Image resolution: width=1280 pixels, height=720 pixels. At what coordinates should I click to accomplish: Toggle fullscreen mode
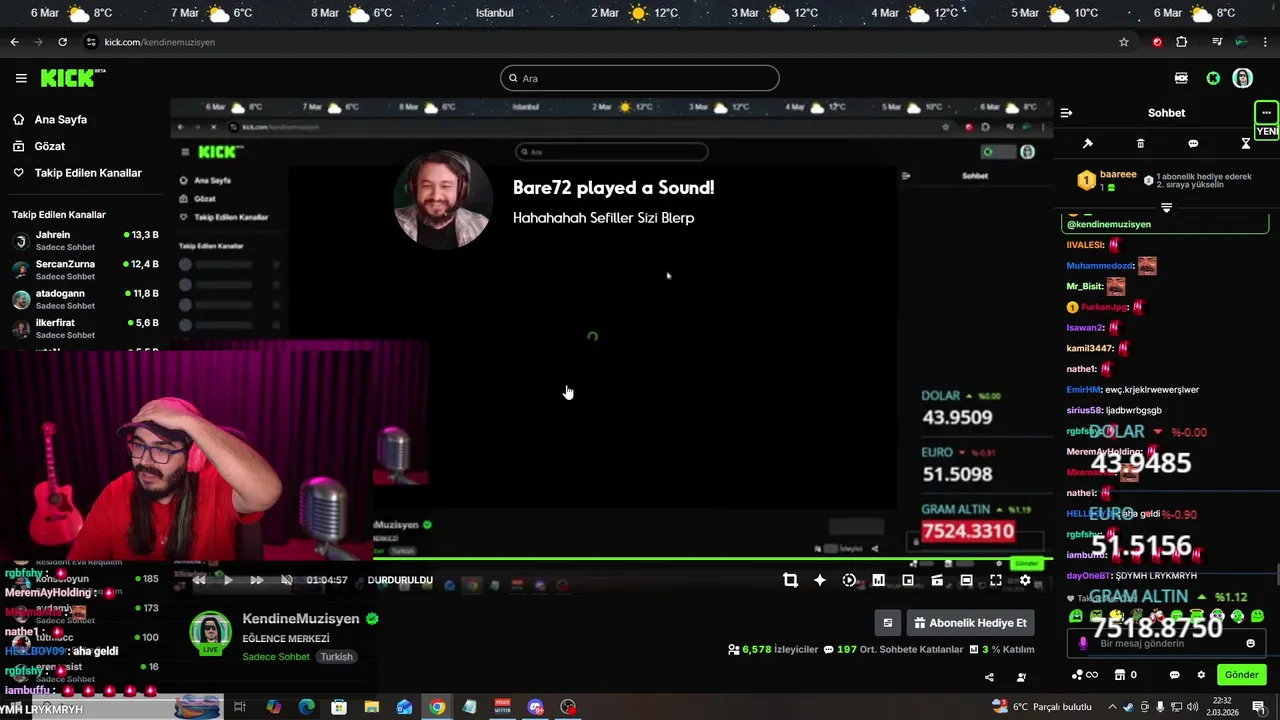point(996,580)
